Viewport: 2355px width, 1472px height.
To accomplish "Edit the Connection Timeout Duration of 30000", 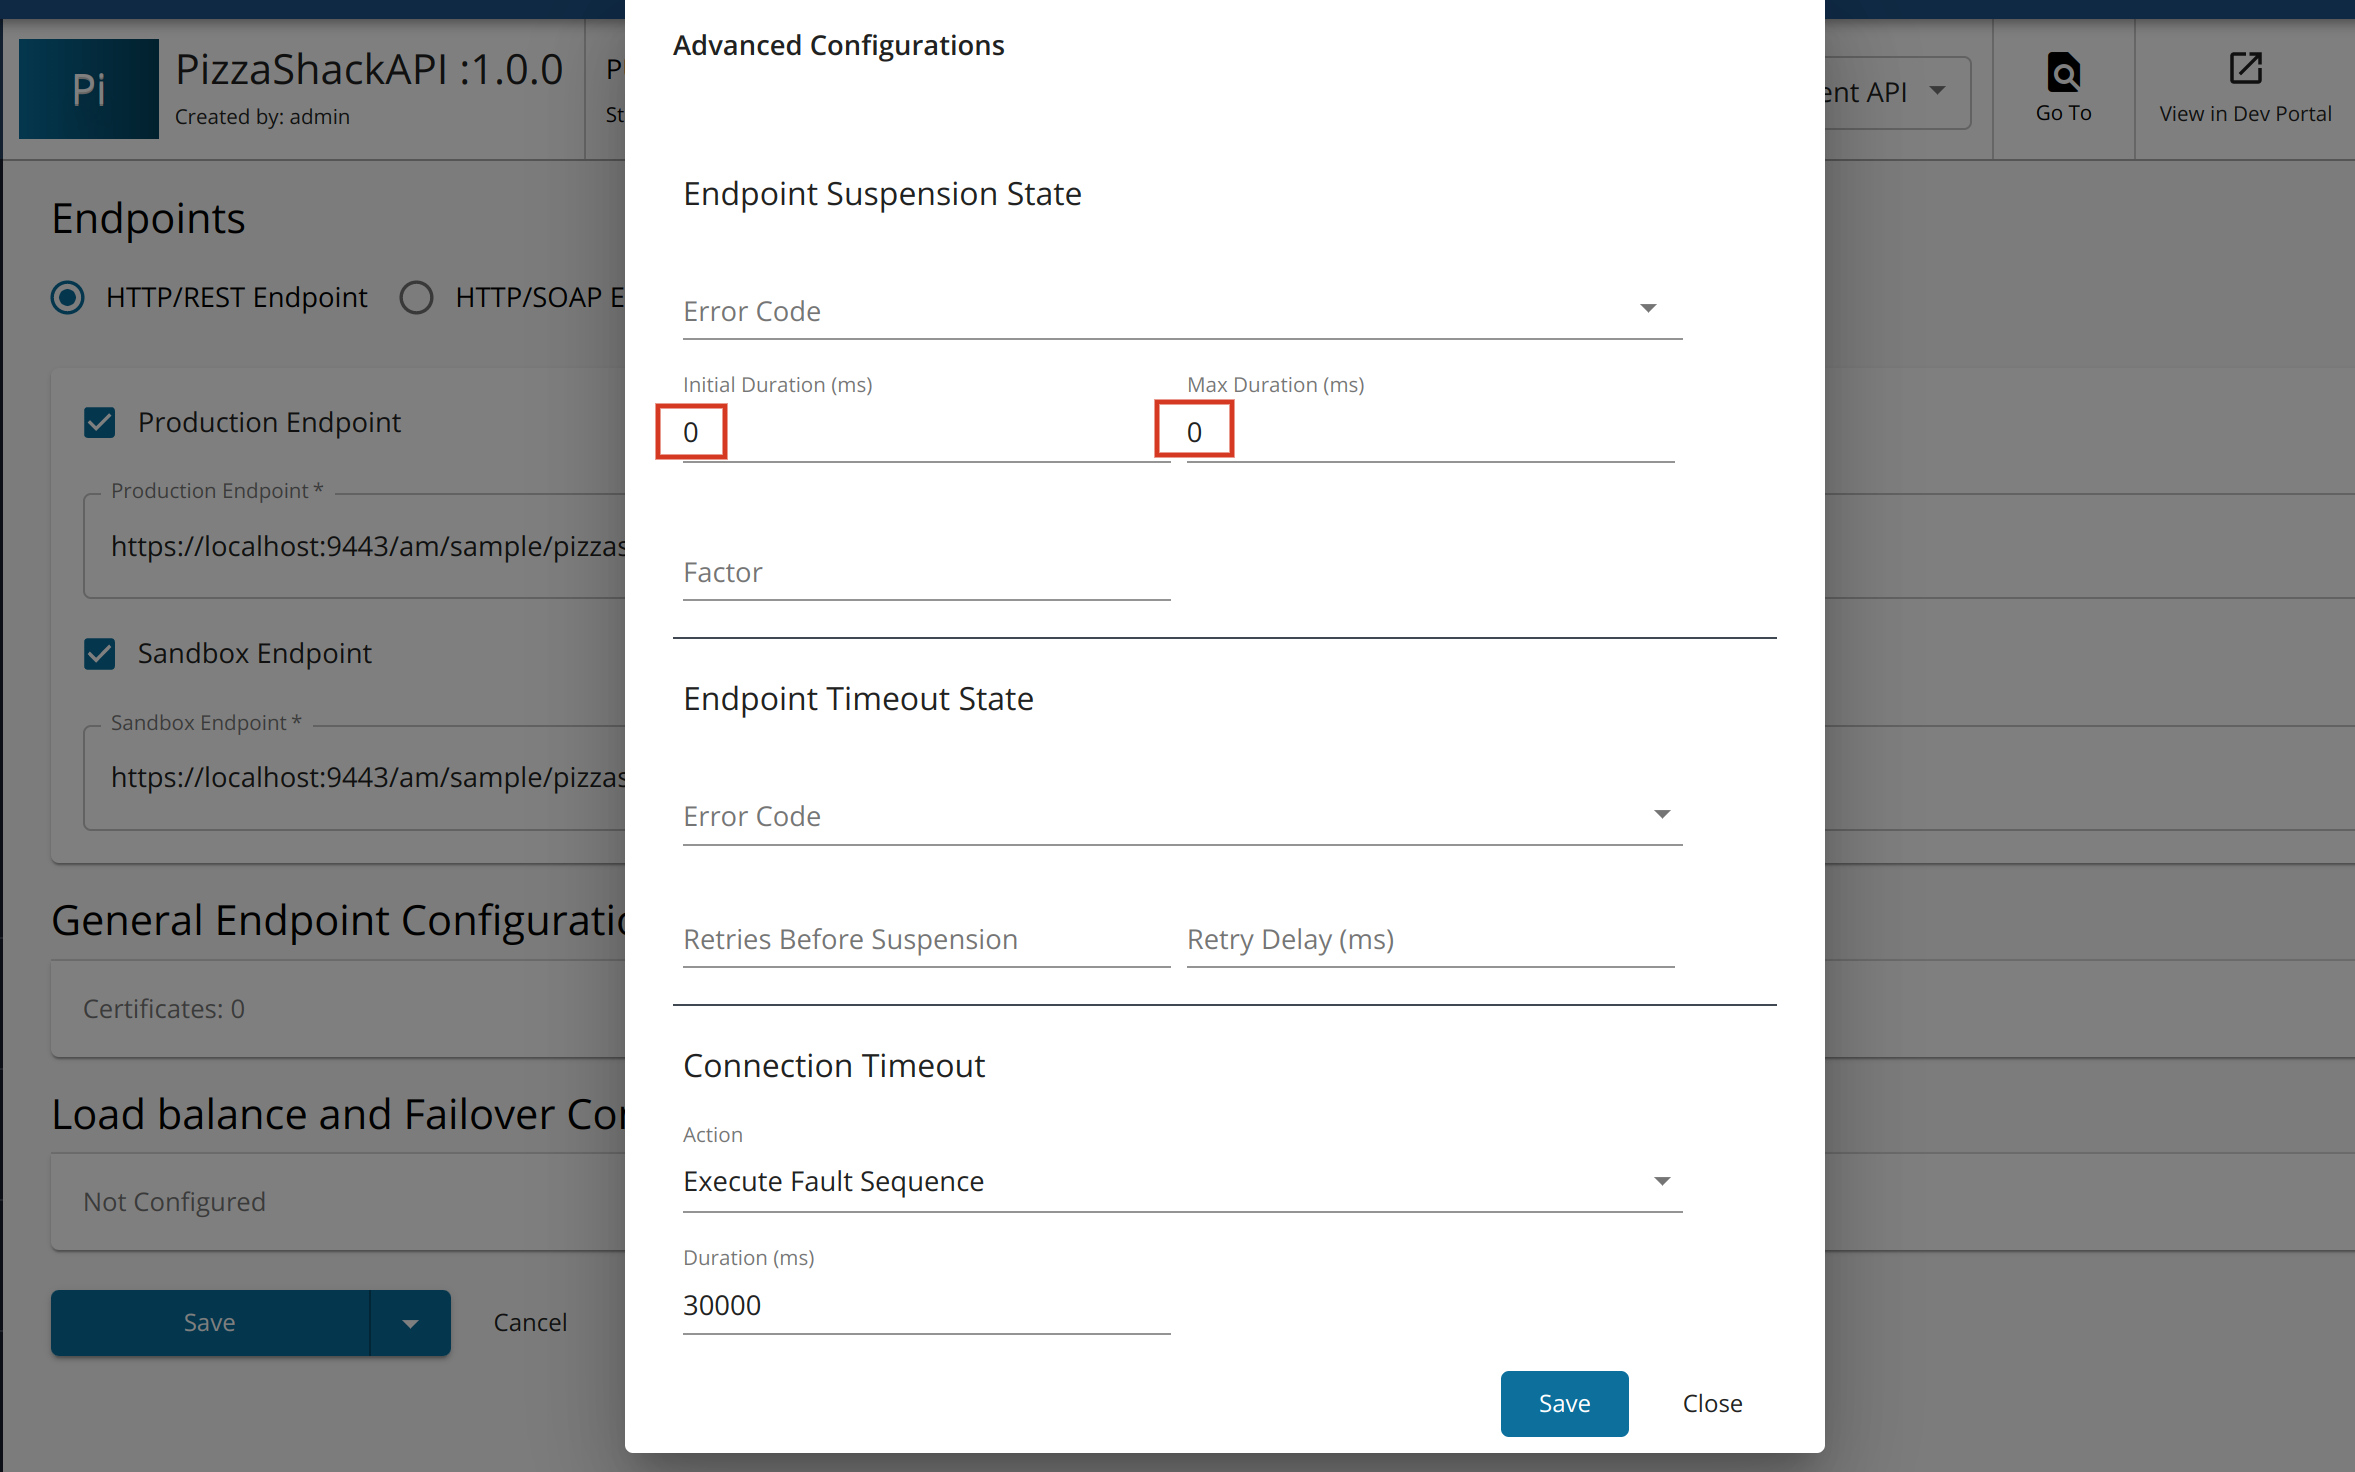I will 925,1305.
